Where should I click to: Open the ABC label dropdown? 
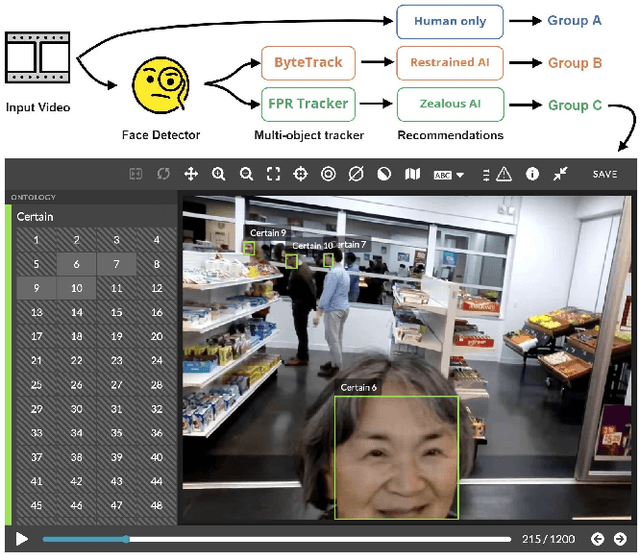tap(448, 175)
